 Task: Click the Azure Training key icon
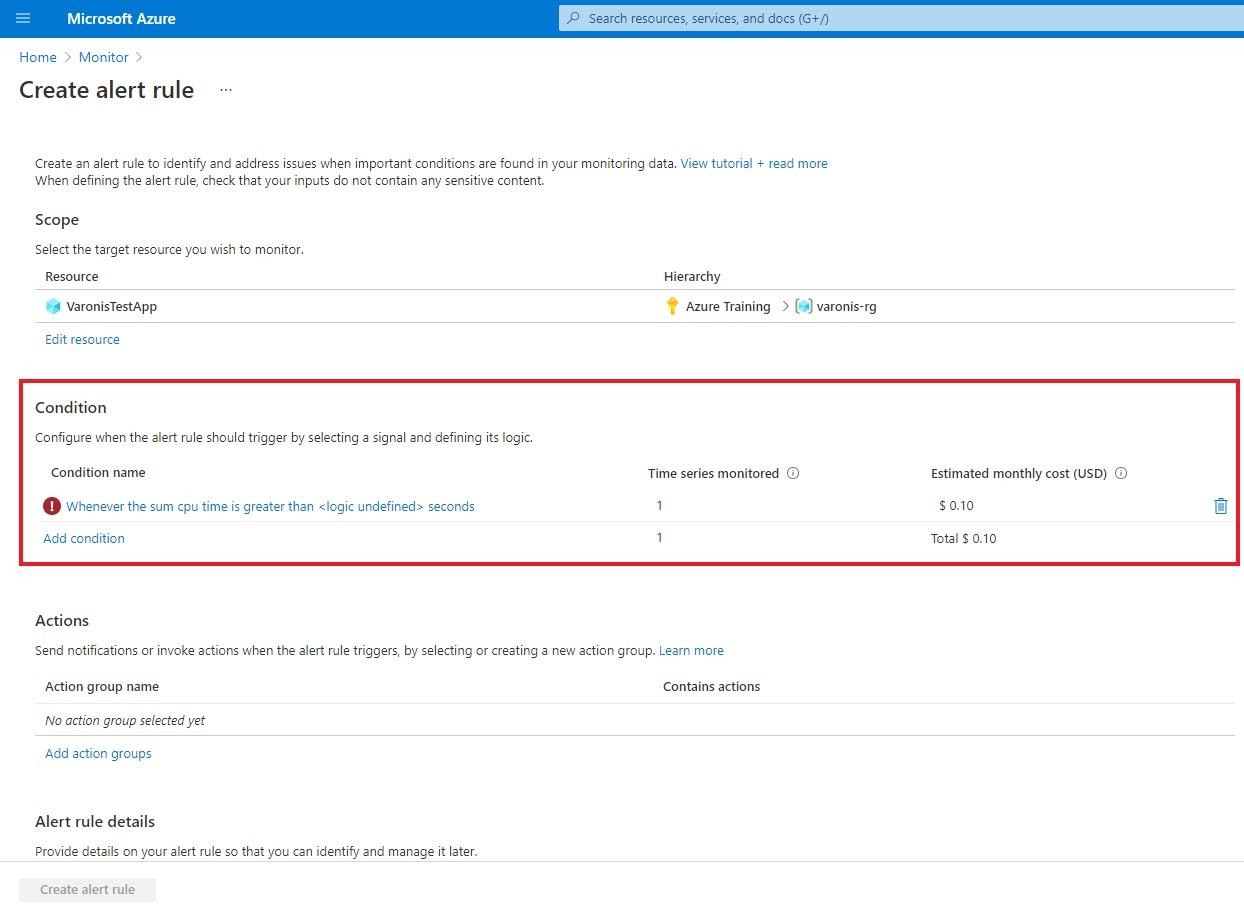672,306
